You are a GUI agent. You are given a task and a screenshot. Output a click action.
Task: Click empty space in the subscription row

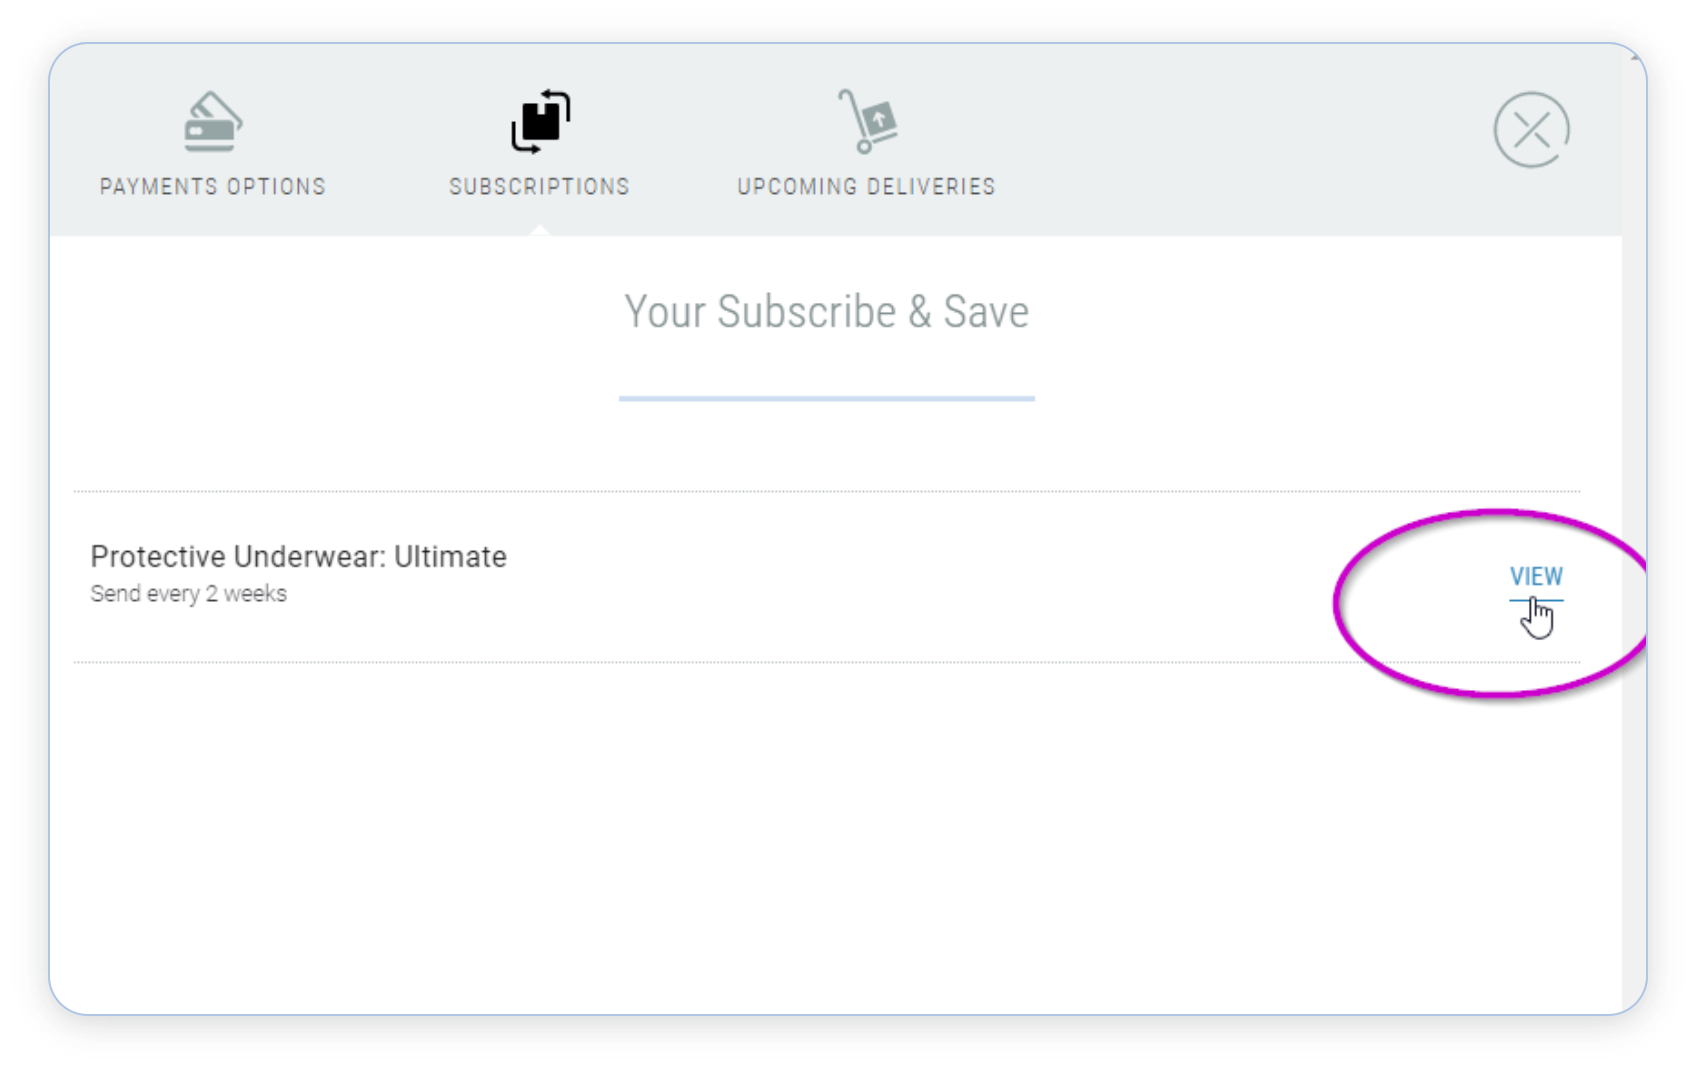pyautogui.click(x=900, y=577)
